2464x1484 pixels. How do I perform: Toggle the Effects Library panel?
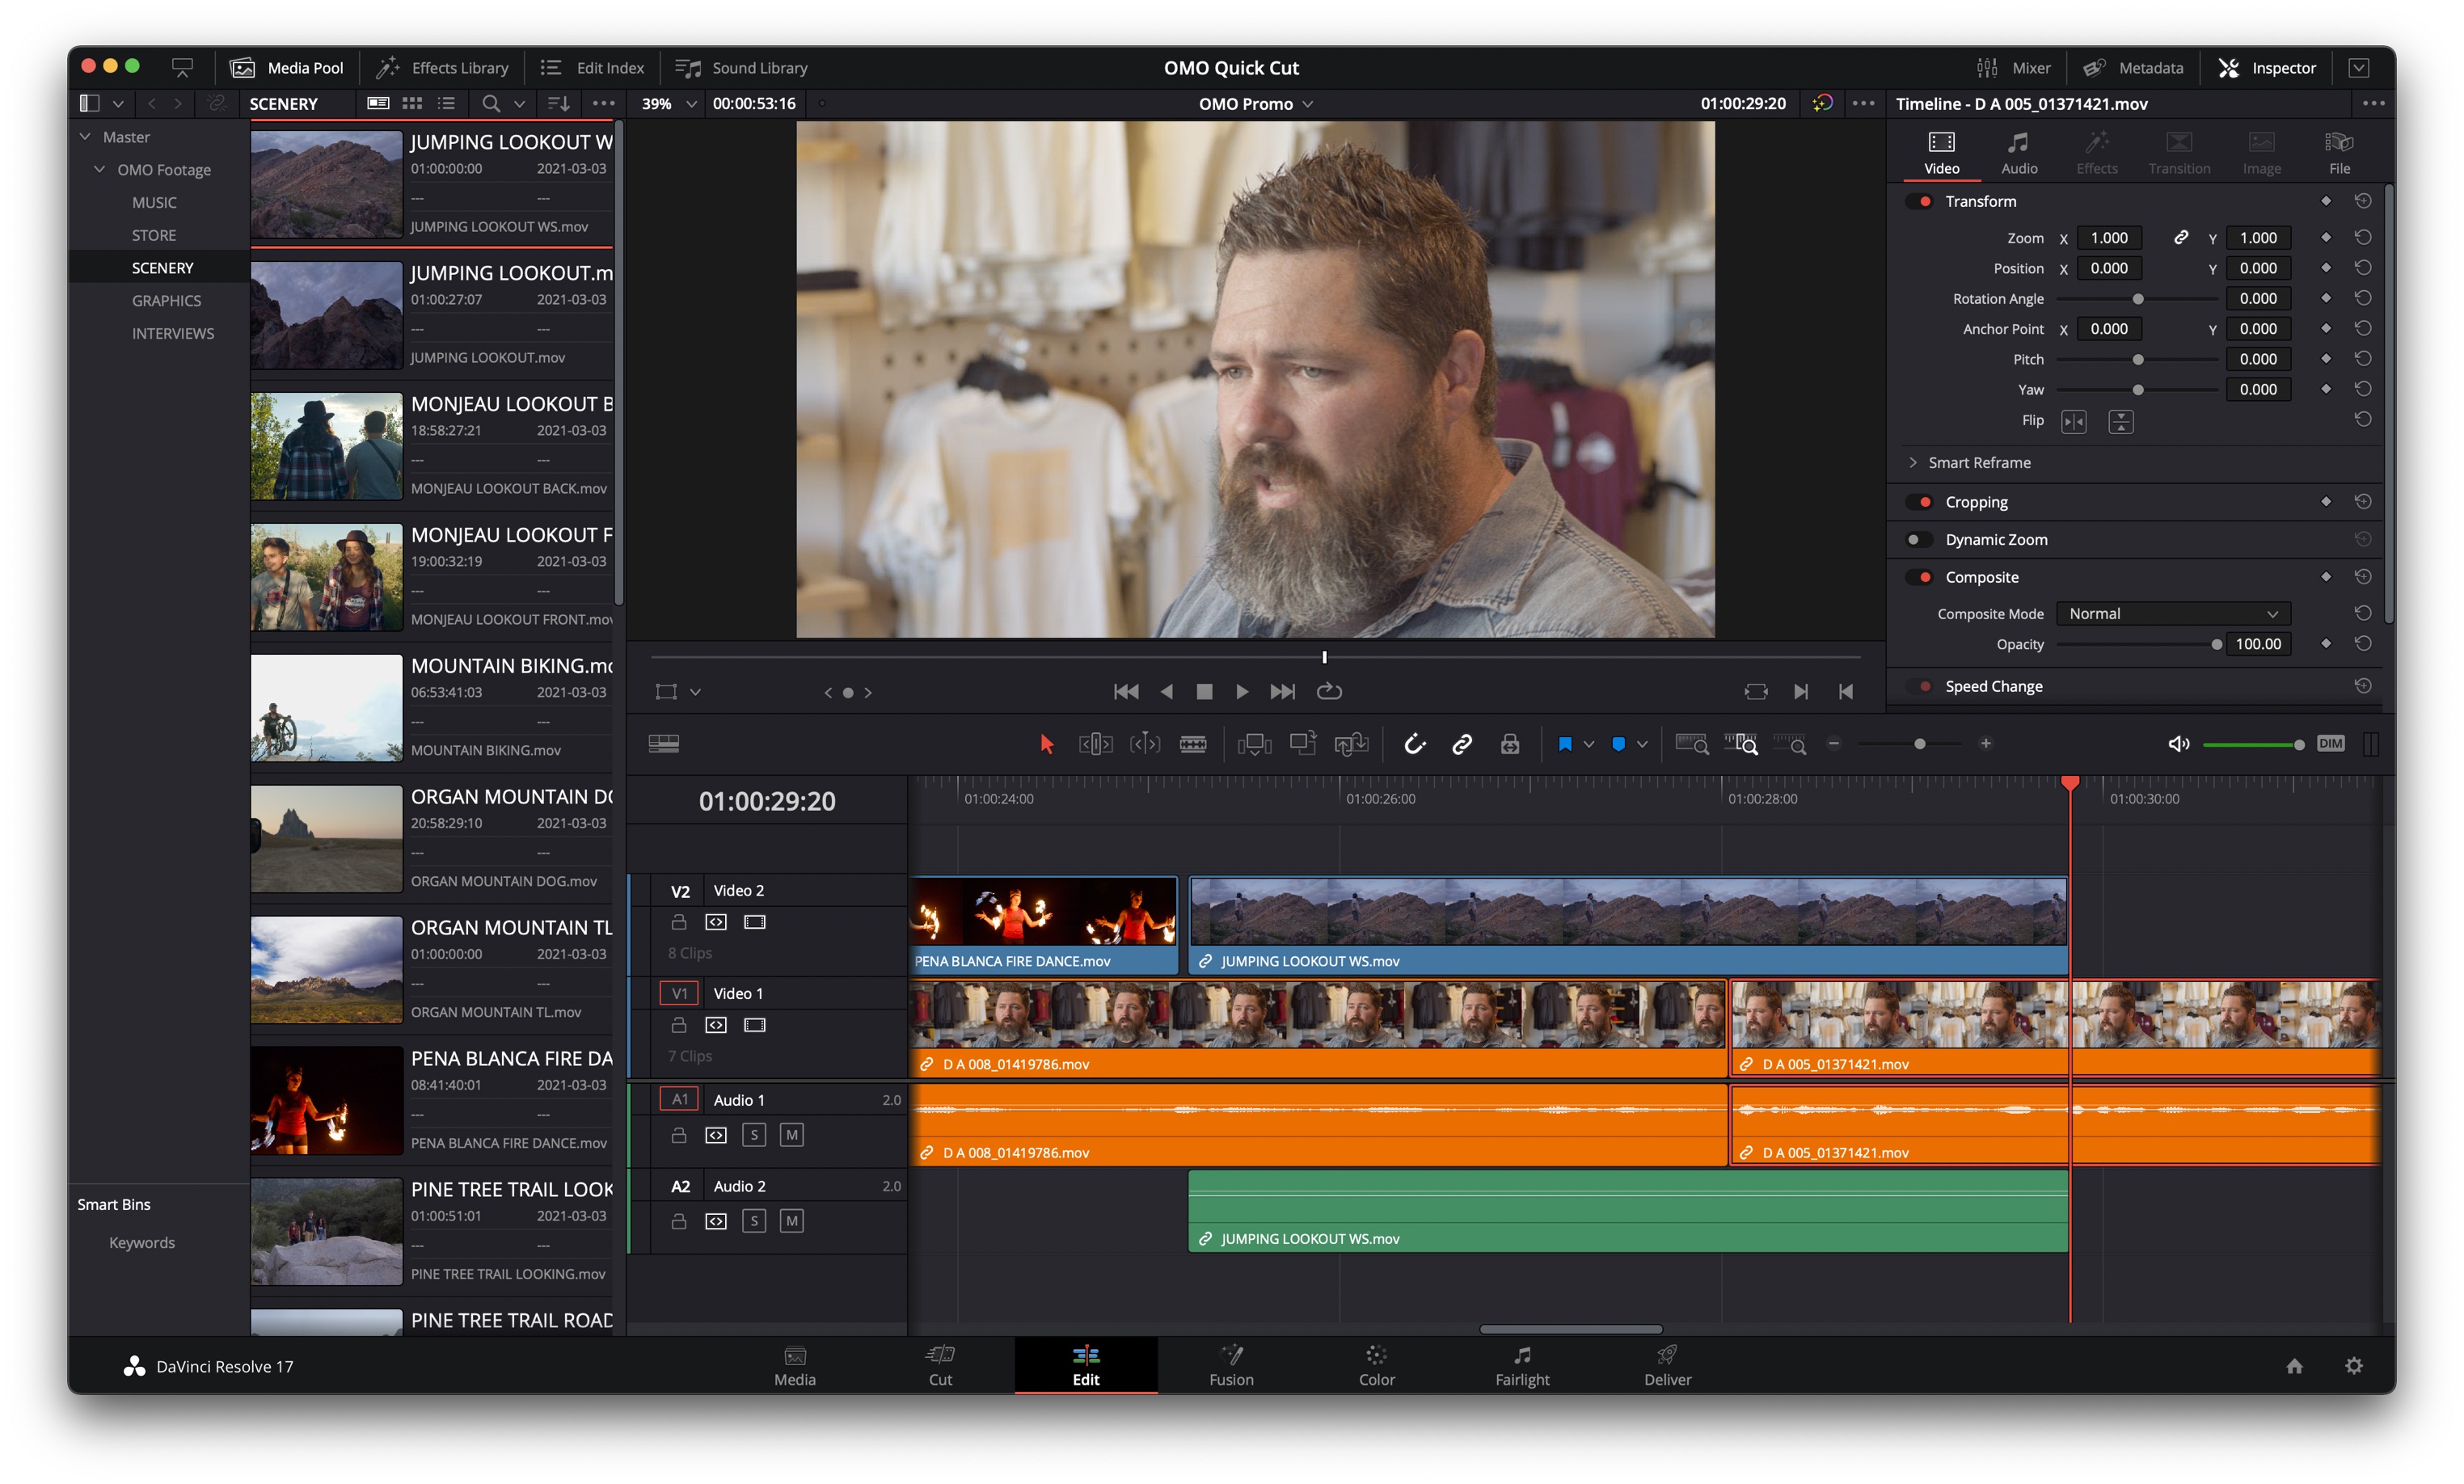(441, 68)
